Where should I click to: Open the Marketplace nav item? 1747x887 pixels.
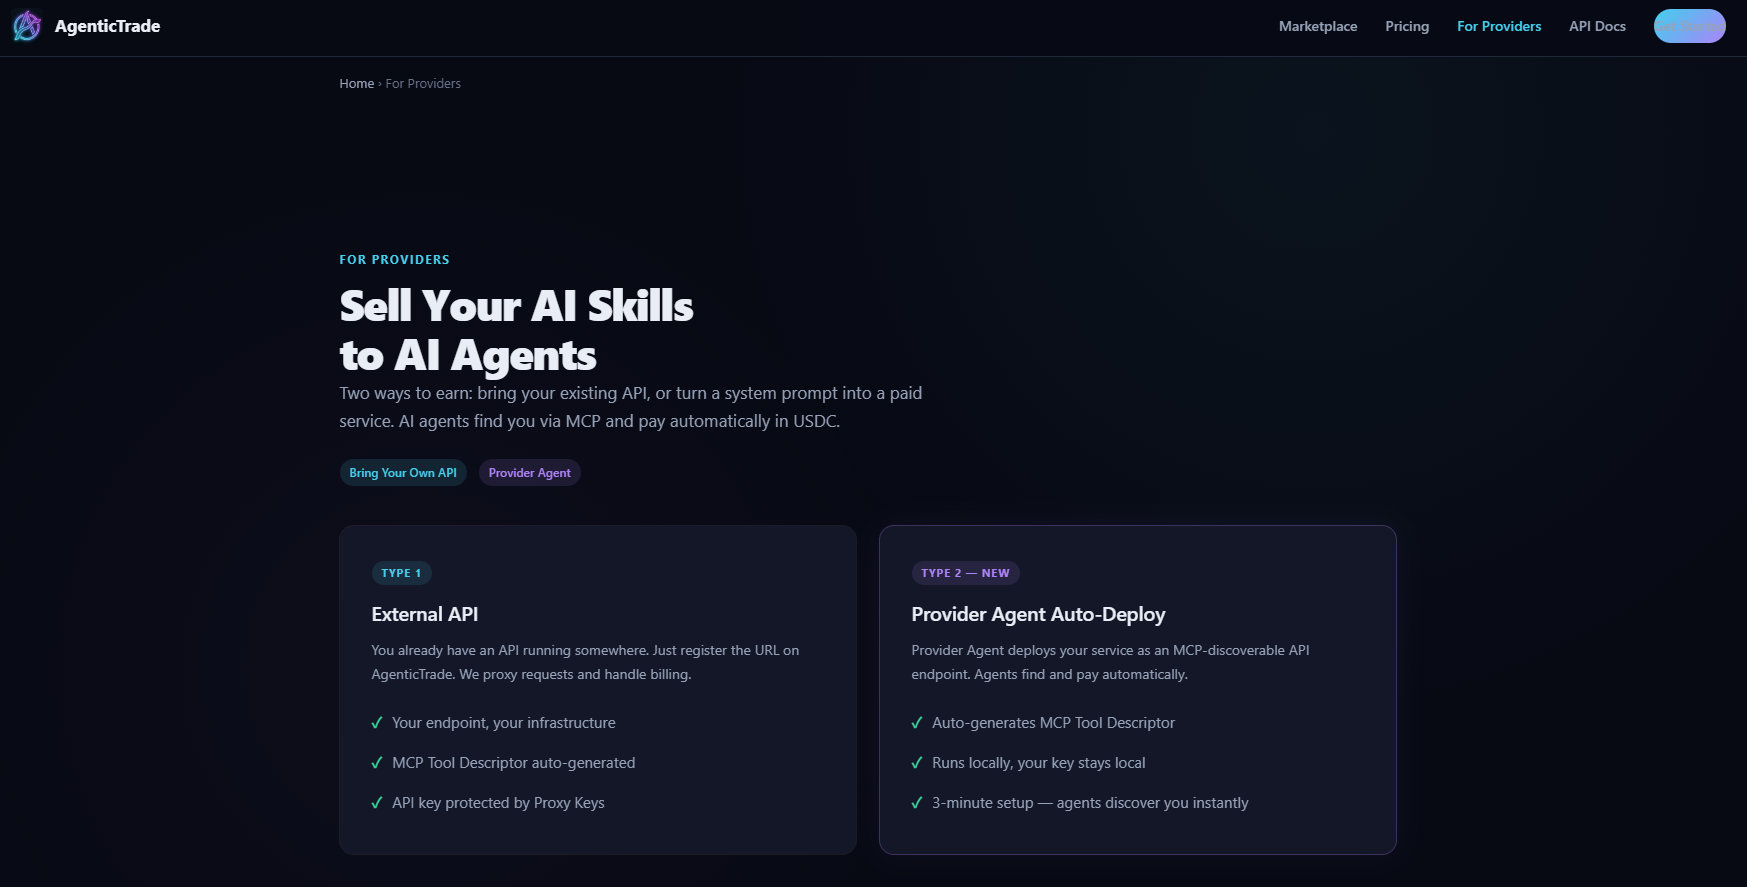tap(1318, 26)
